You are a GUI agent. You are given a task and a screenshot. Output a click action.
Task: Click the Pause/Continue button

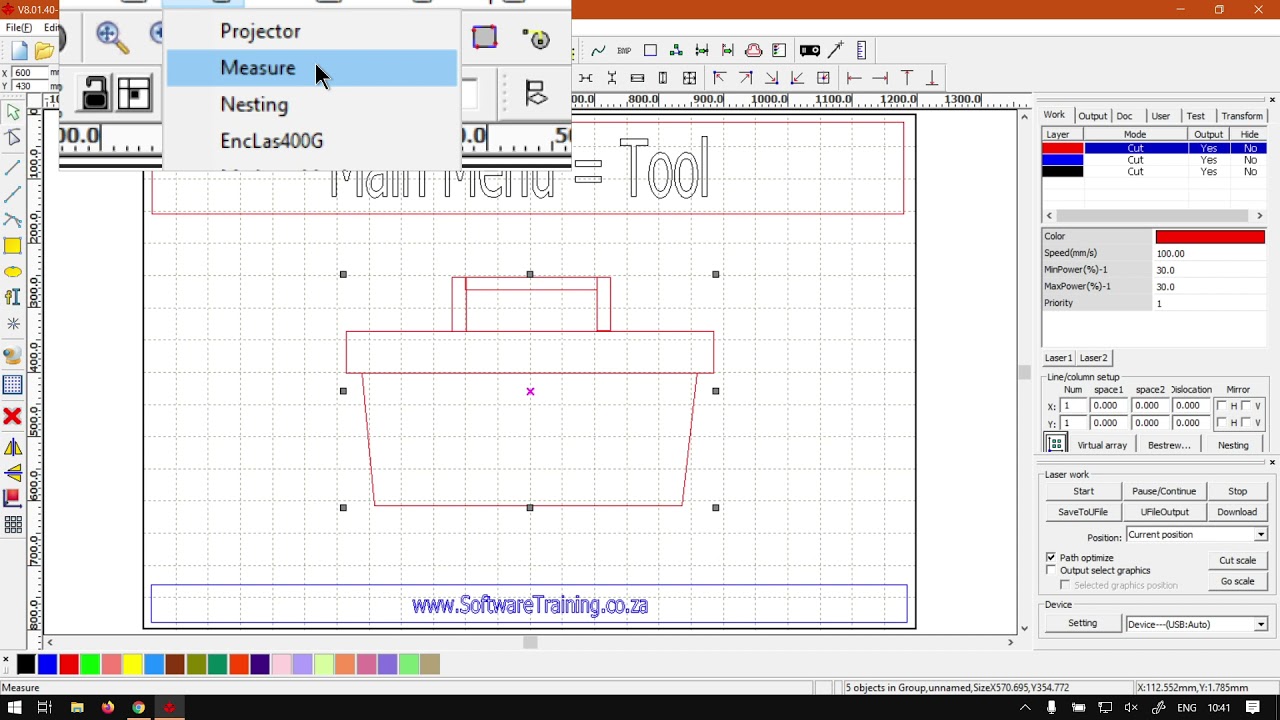1164,491
